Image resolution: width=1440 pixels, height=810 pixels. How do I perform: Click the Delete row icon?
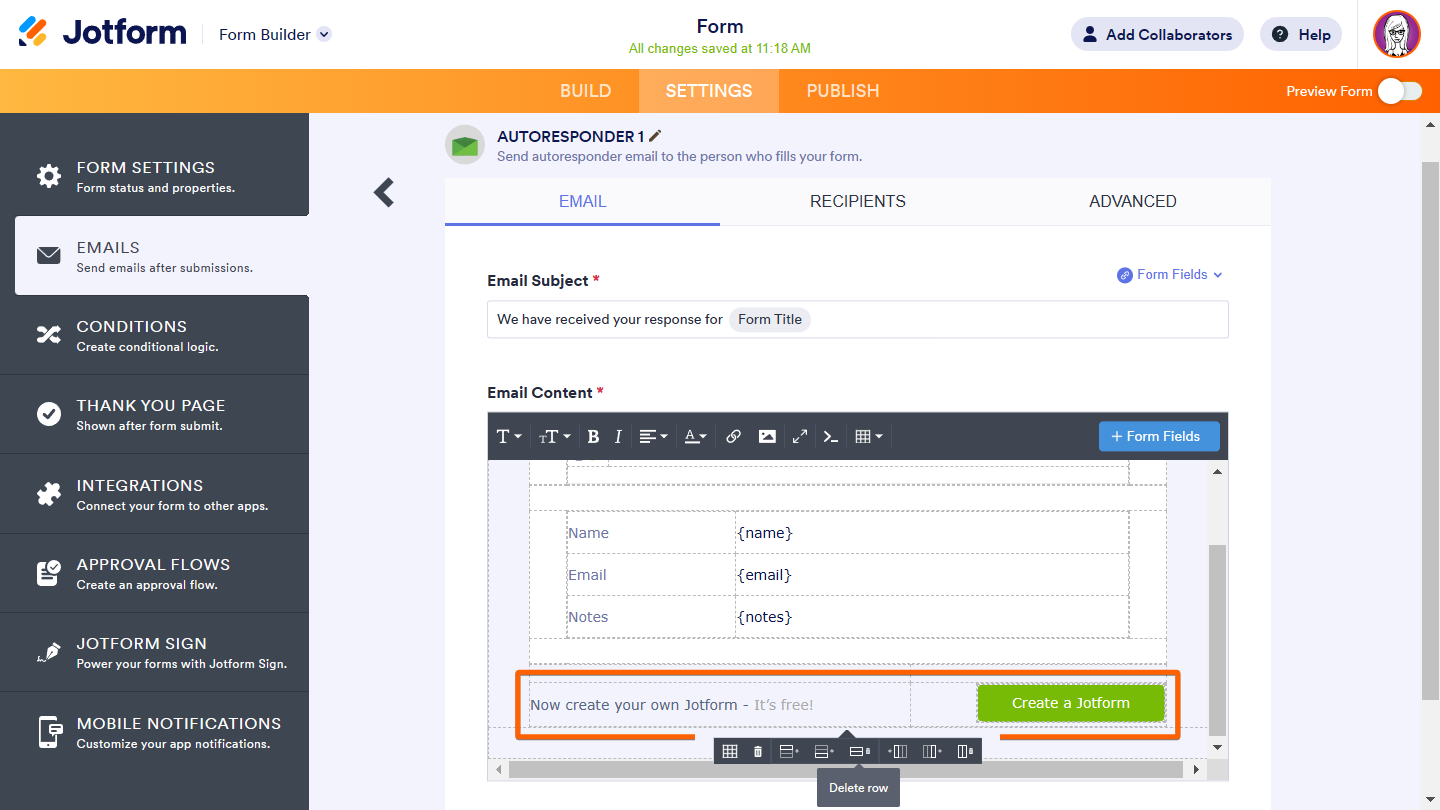859,751
